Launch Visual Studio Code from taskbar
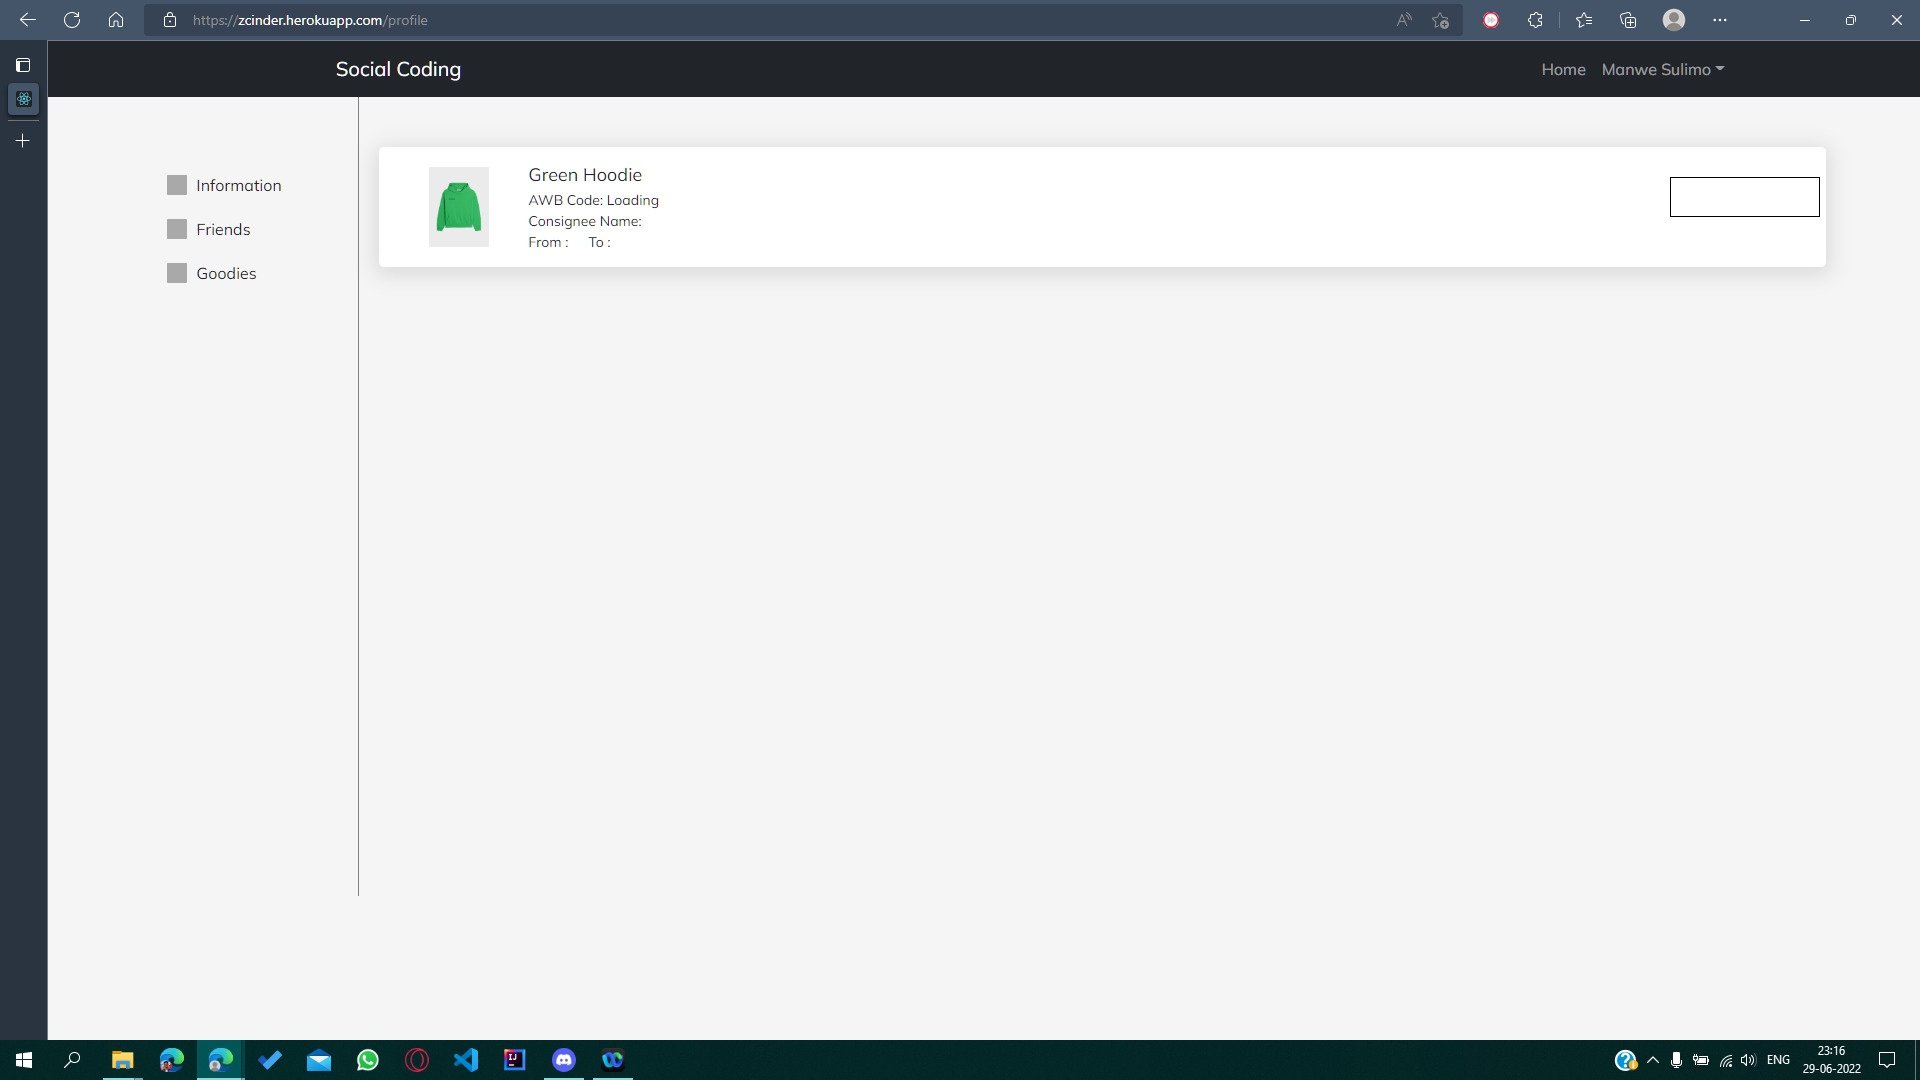 (x=466, y=1060)
